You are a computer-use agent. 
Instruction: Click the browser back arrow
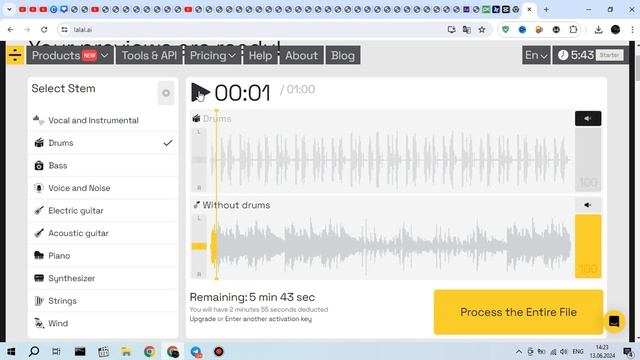click(x=11, y=29)
